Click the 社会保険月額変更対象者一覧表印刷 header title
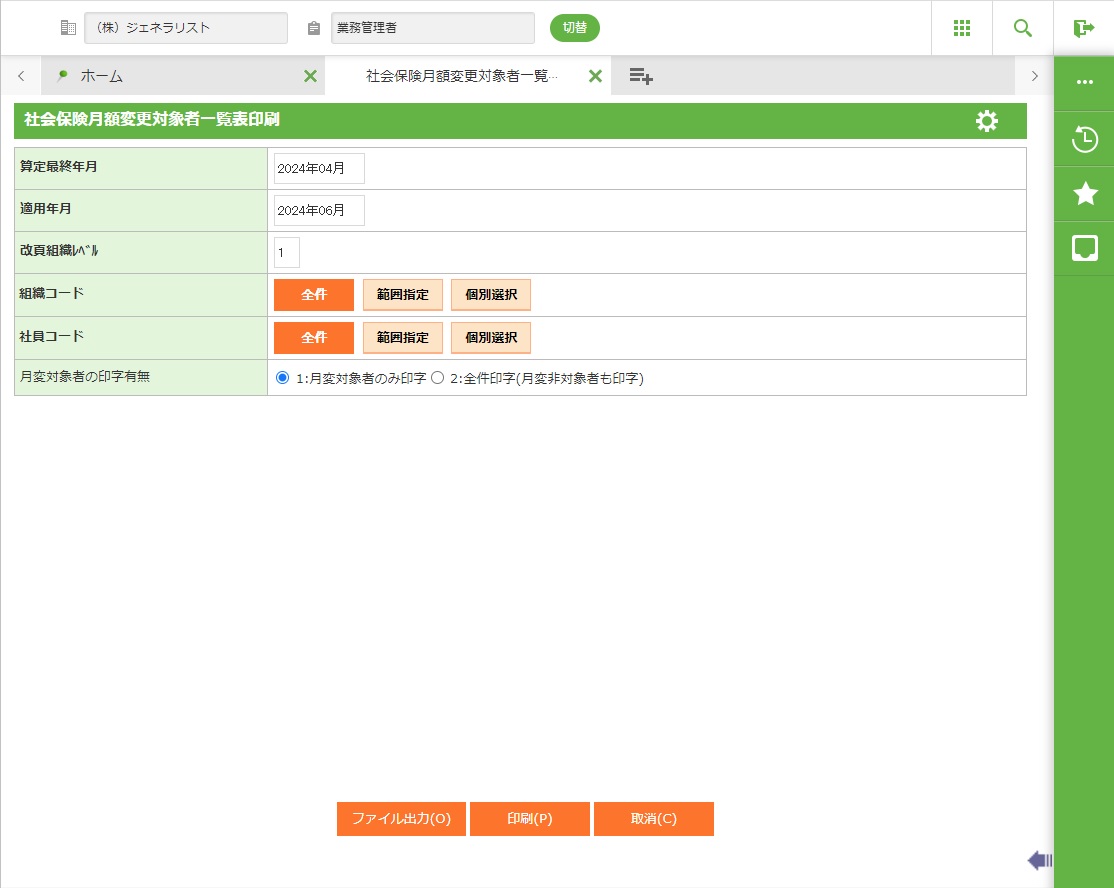This screenshot has width=1114, height=888. (x=152, y=119)
